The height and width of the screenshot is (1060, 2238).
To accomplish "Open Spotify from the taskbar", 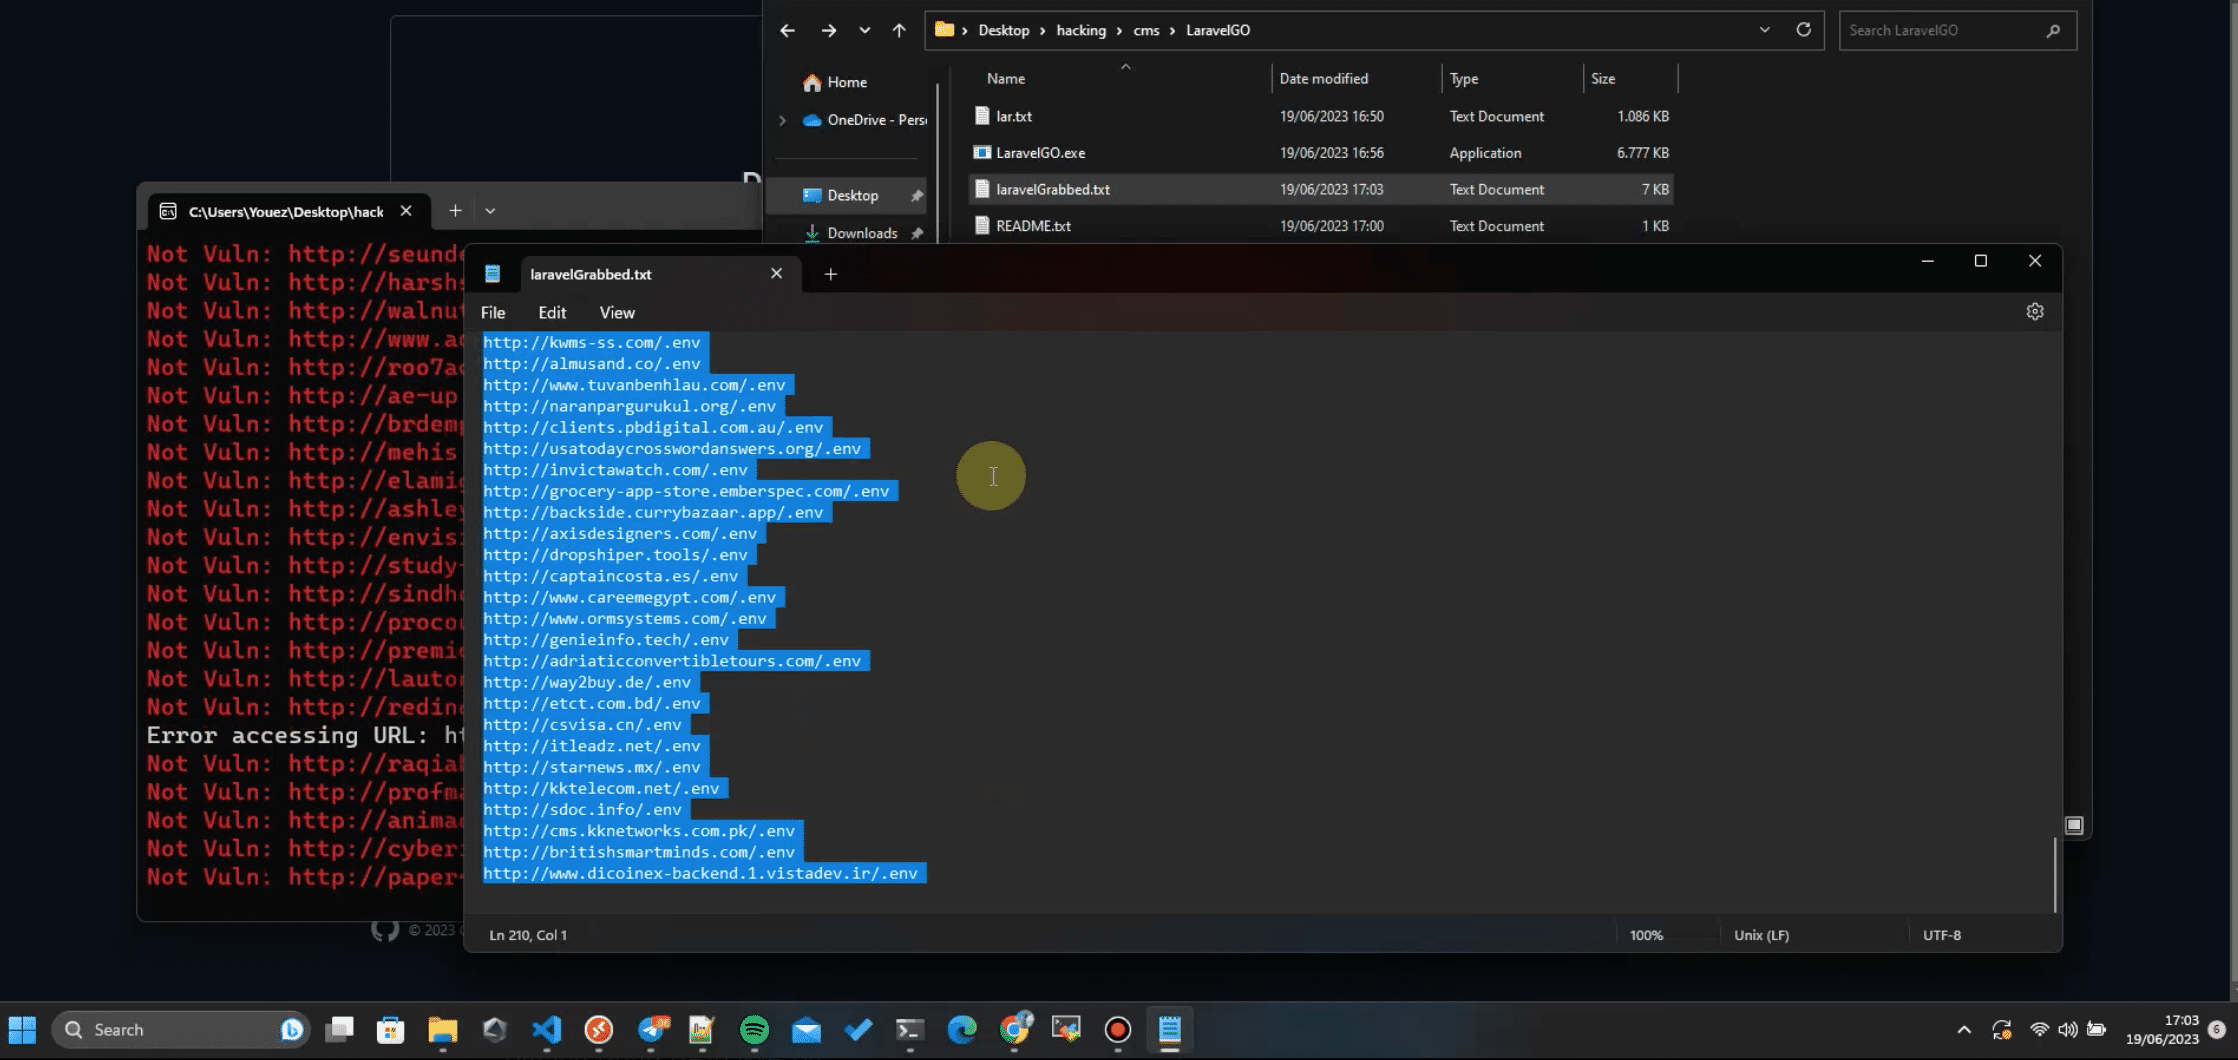I will (x=754, y=1029).
